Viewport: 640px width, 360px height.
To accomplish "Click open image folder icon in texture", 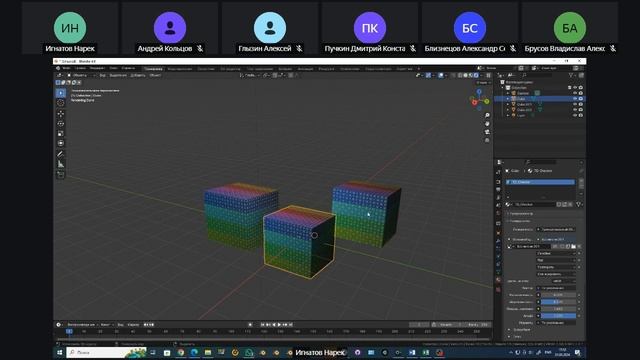I will coord(573,247).
